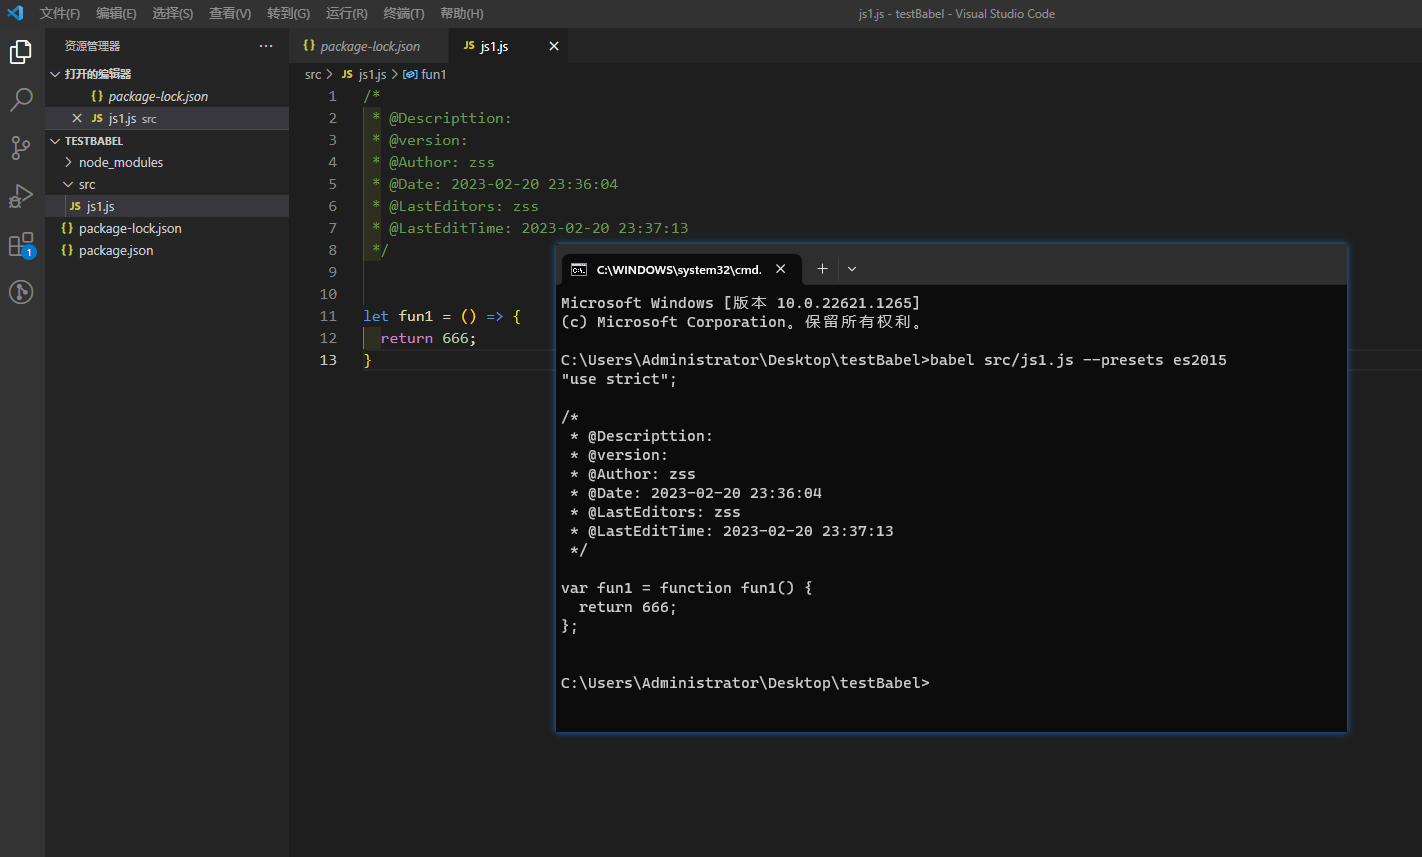The image size is (1422, 857).
Task: Click '"use strict";' line in terminal
Action: click(619, 379)
